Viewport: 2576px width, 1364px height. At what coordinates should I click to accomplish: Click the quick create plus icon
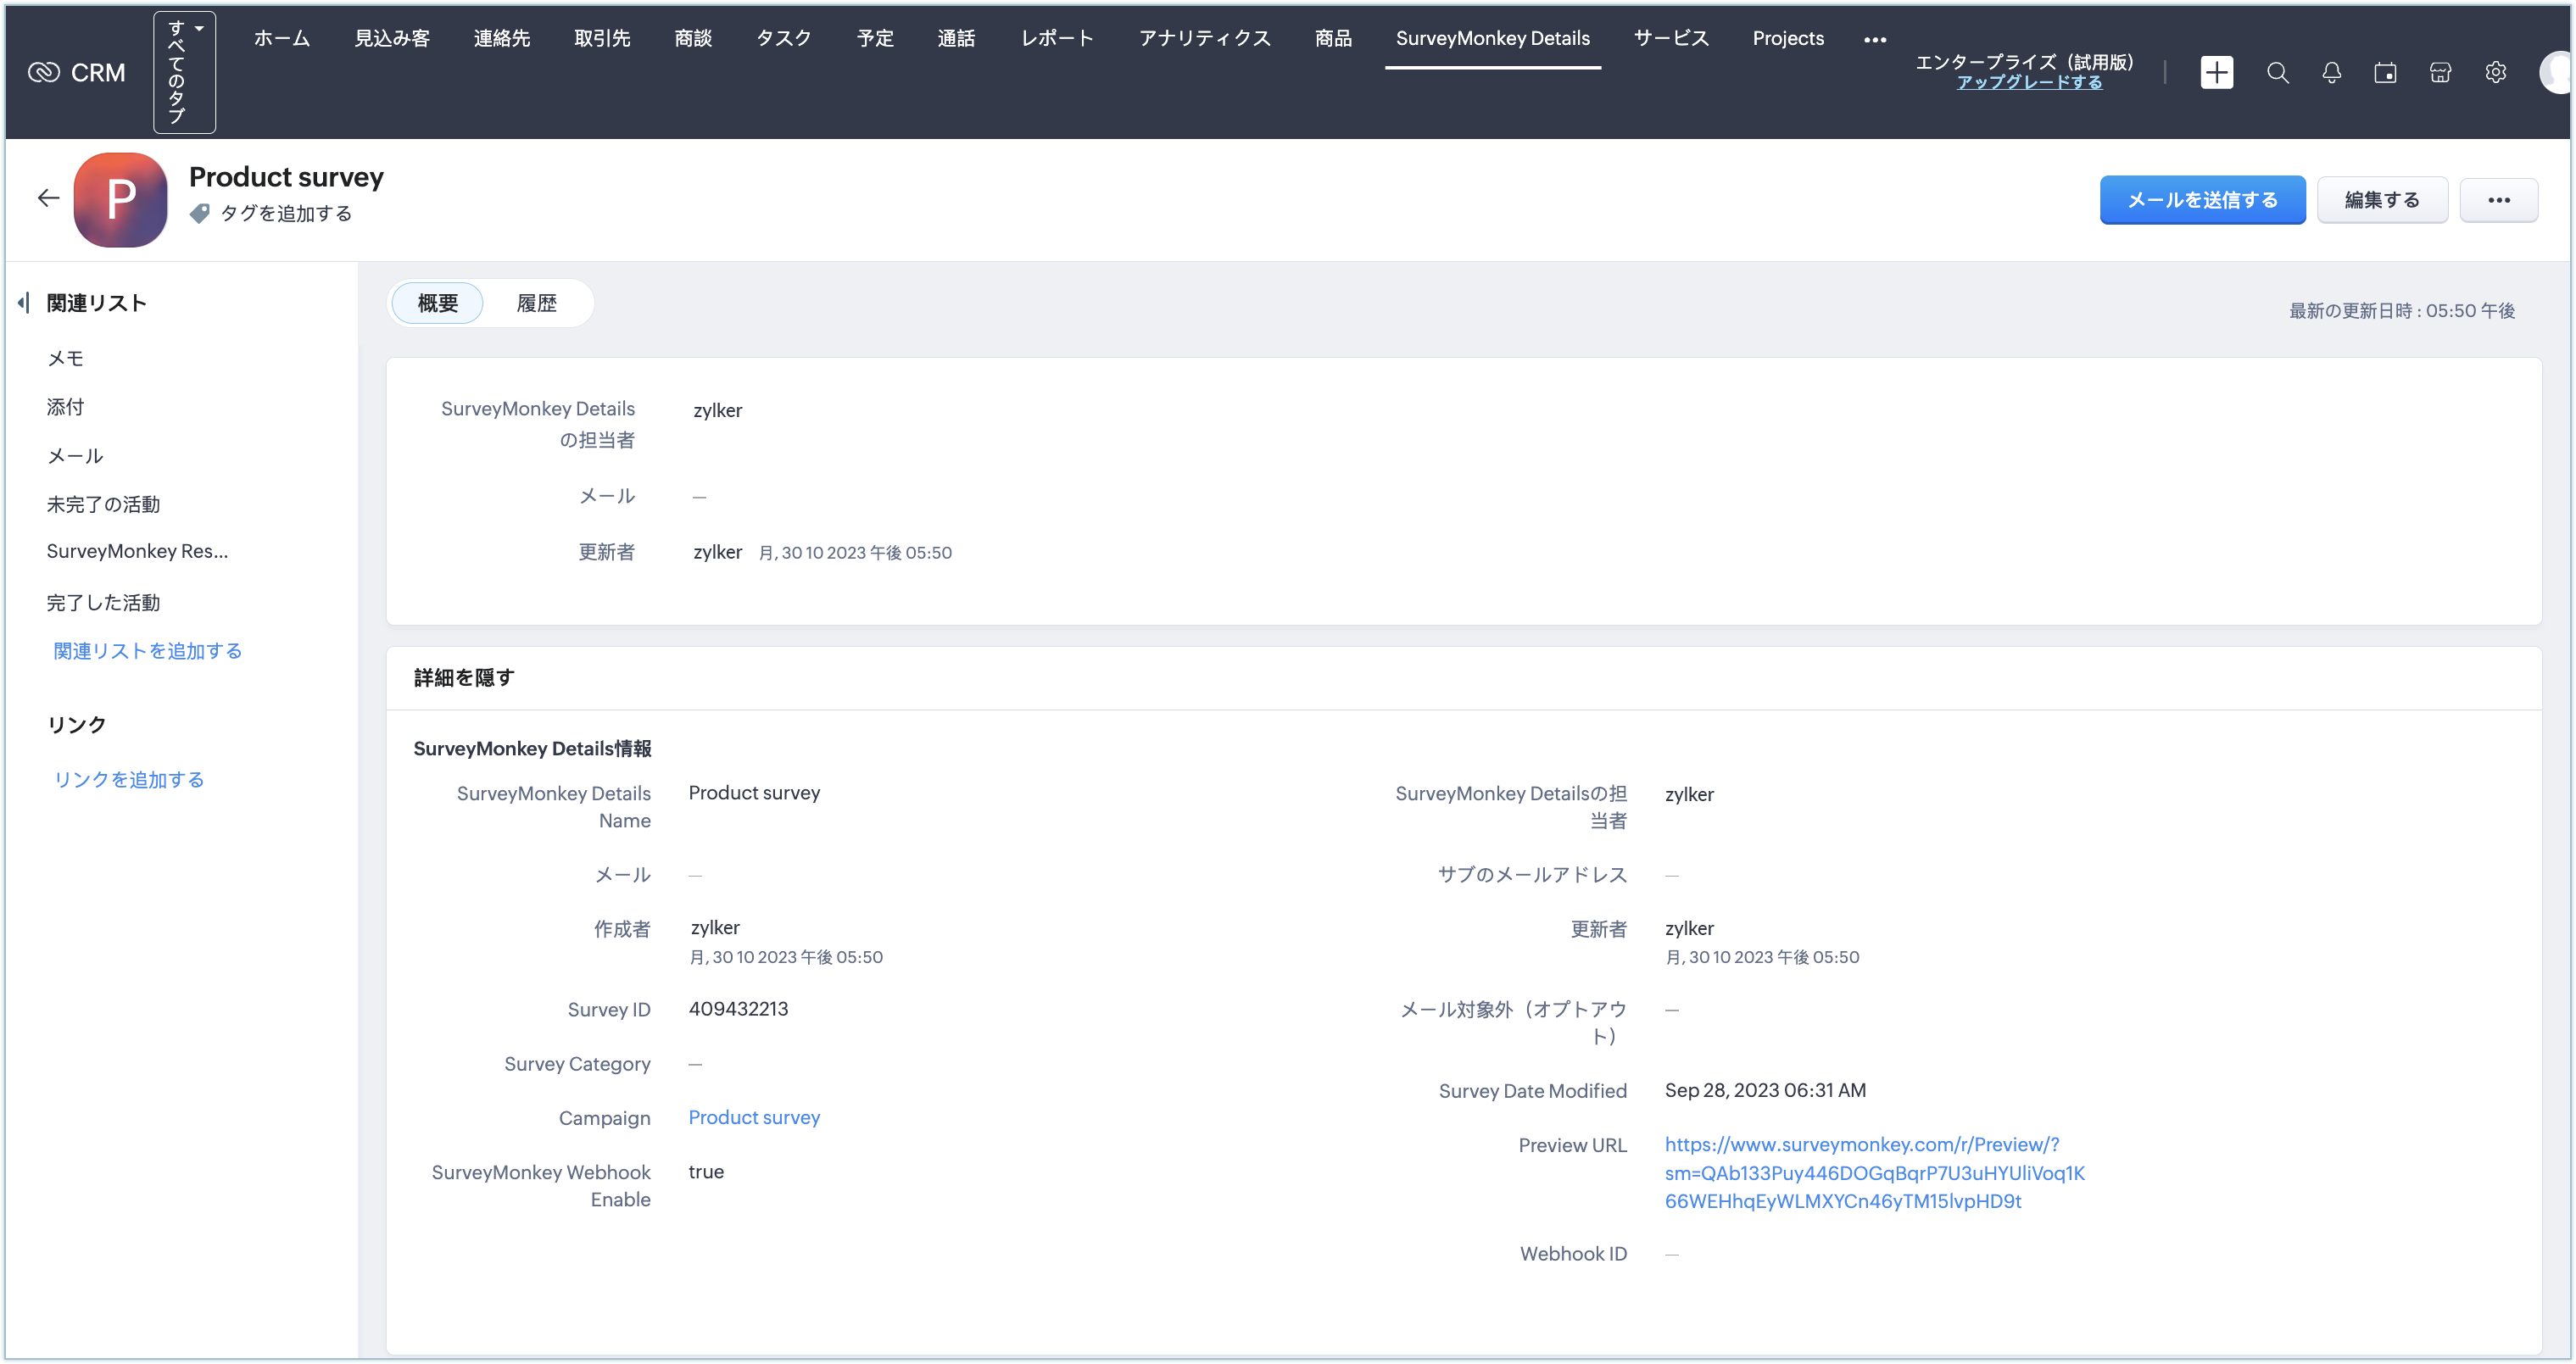coord(2216,72)
